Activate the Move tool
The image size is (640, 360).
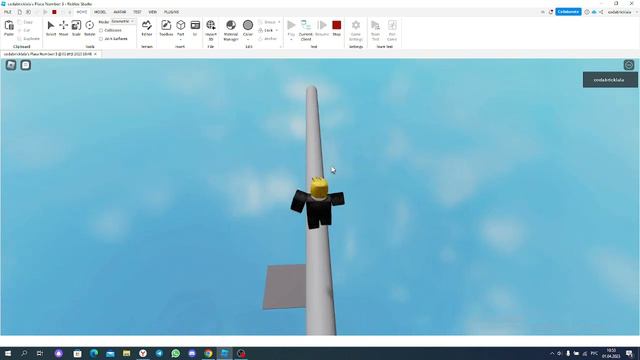tap(63, 28)
